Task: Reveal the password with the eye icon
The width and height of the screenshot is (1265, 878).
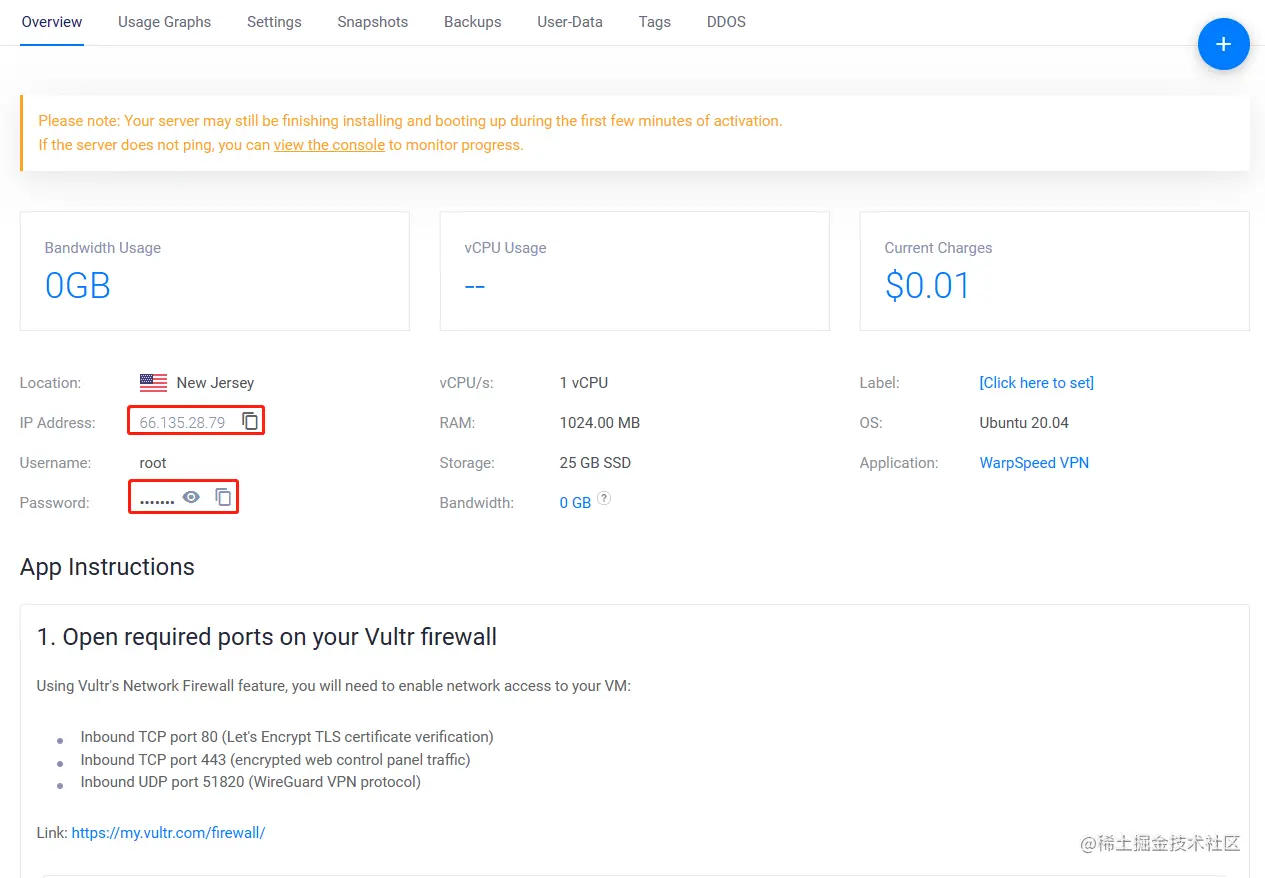Action: [x=191, y=497]
